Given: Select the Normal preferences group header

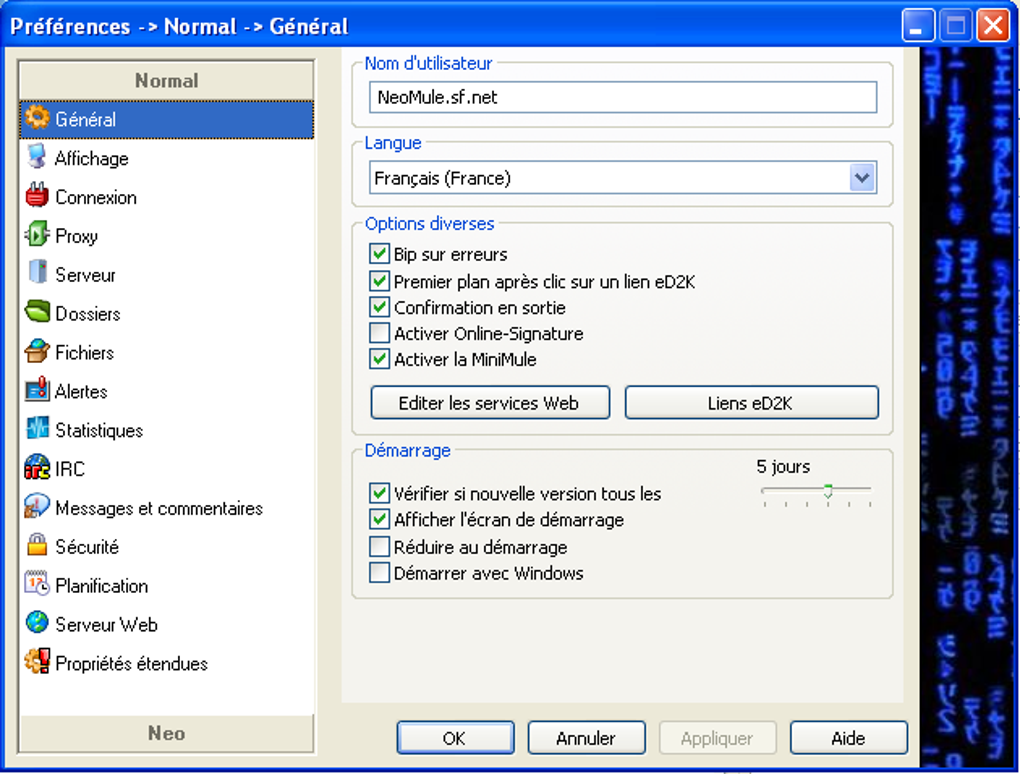Looking at the screenshot, I should 166,80.
